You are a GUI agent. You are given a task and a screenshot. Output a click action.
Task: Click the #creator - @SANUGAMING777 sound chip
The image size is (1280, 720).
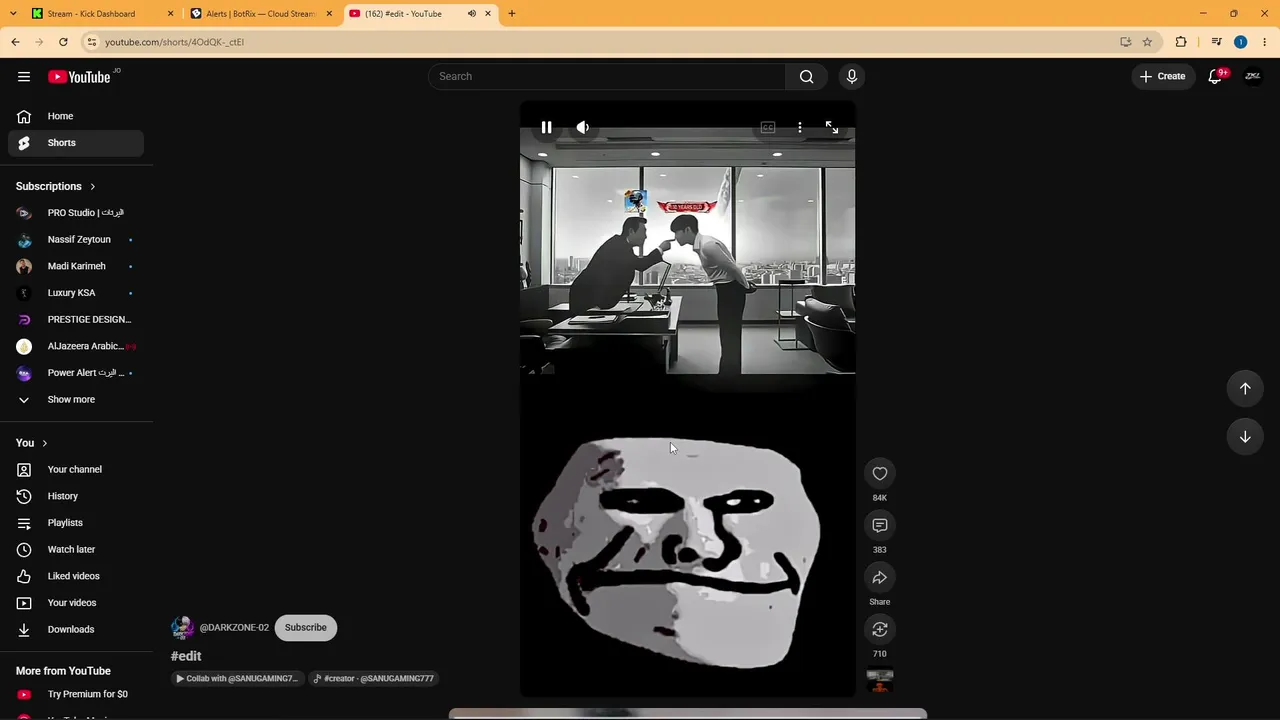pos(373,679)
